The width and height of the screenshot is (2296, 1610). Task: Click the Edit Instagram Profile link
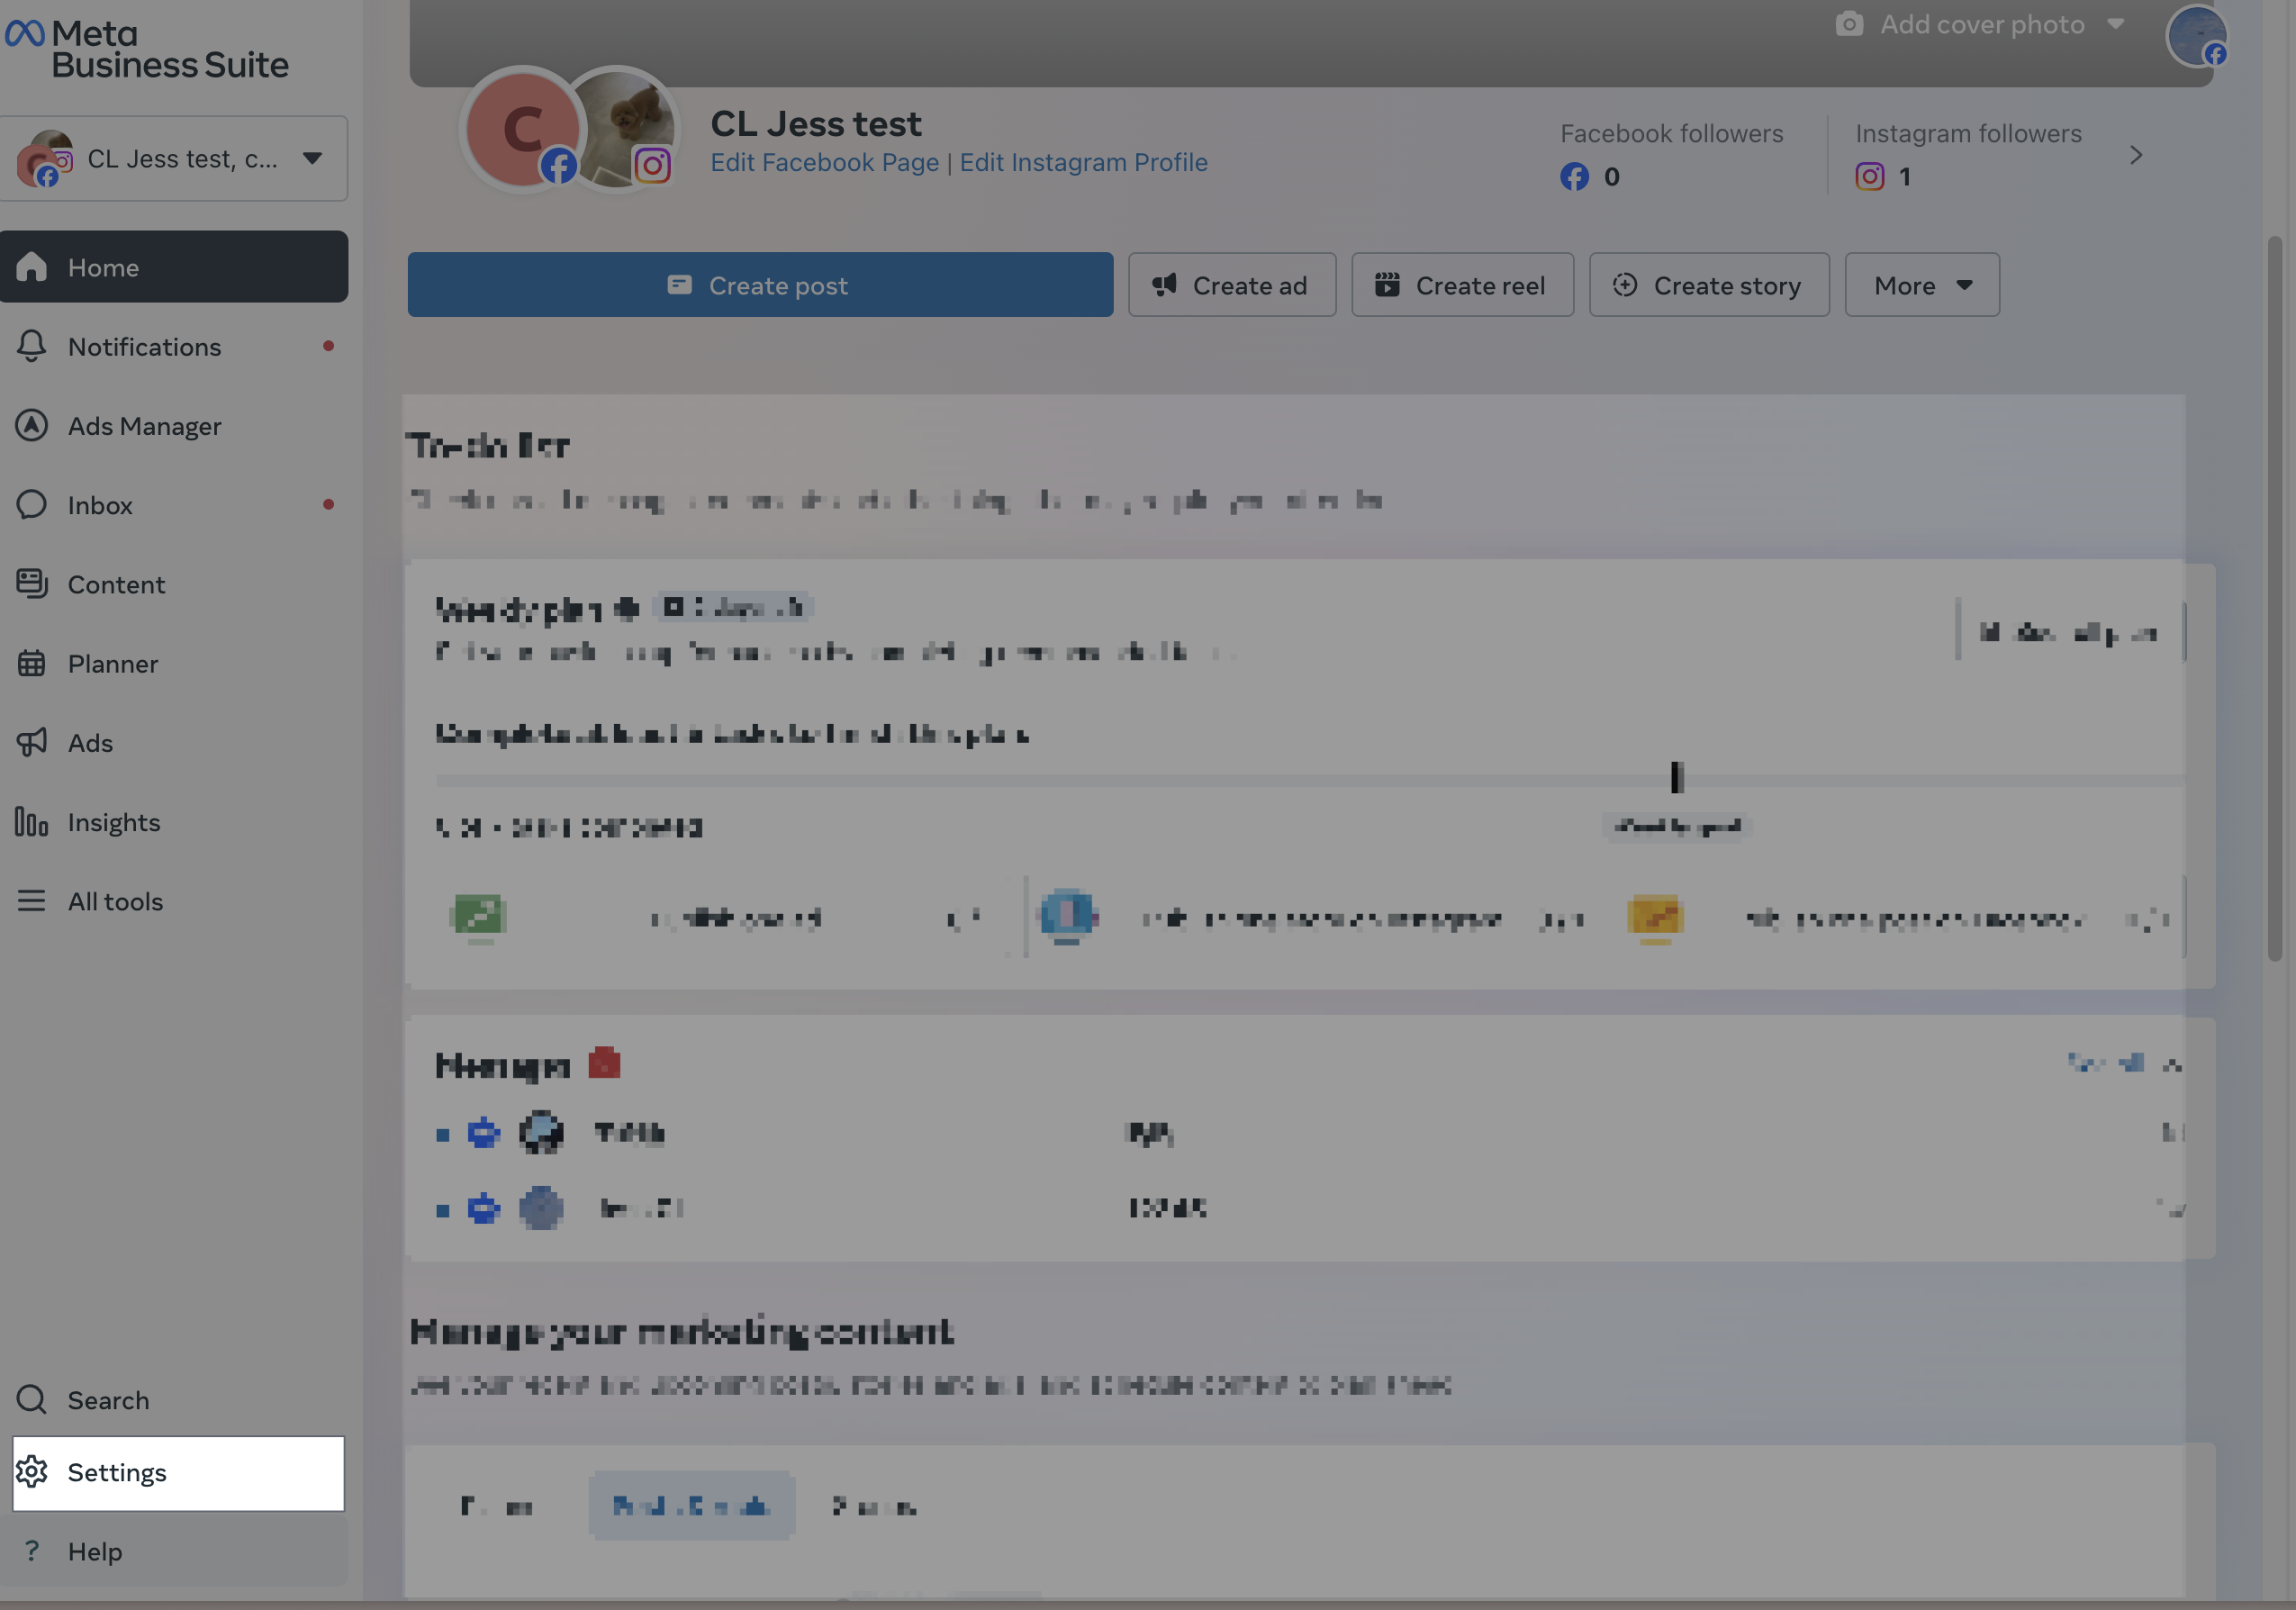point(1083,162)
